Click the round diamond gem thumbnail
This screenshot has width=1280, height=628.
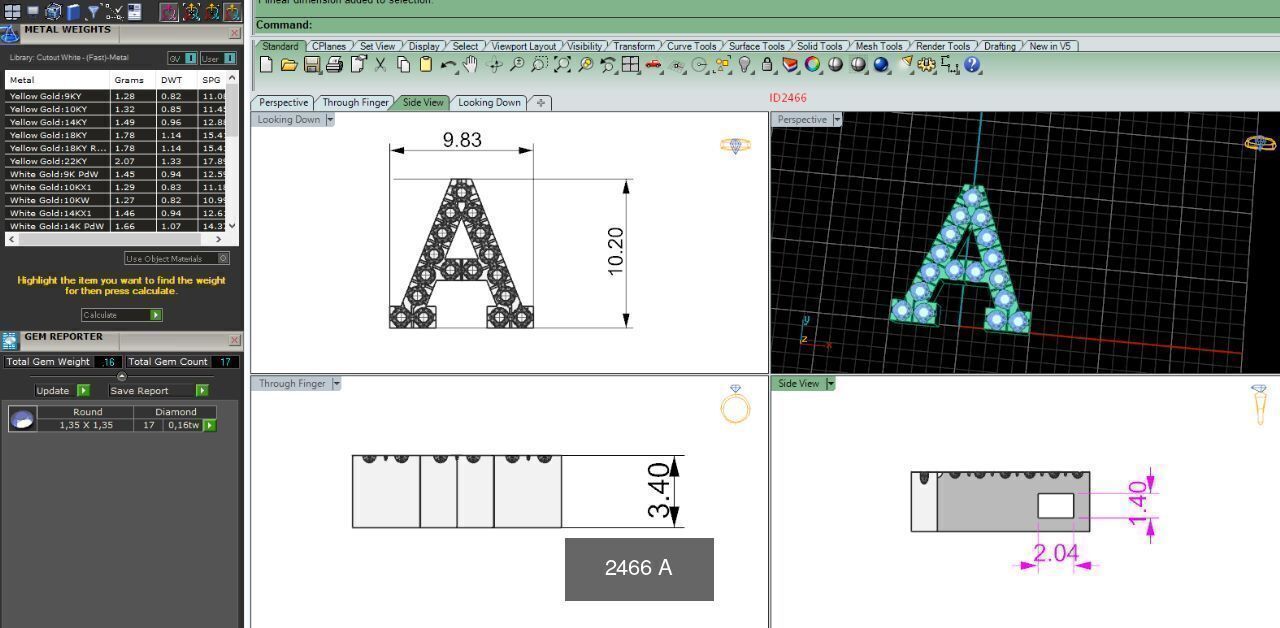[x=22, y=419]
